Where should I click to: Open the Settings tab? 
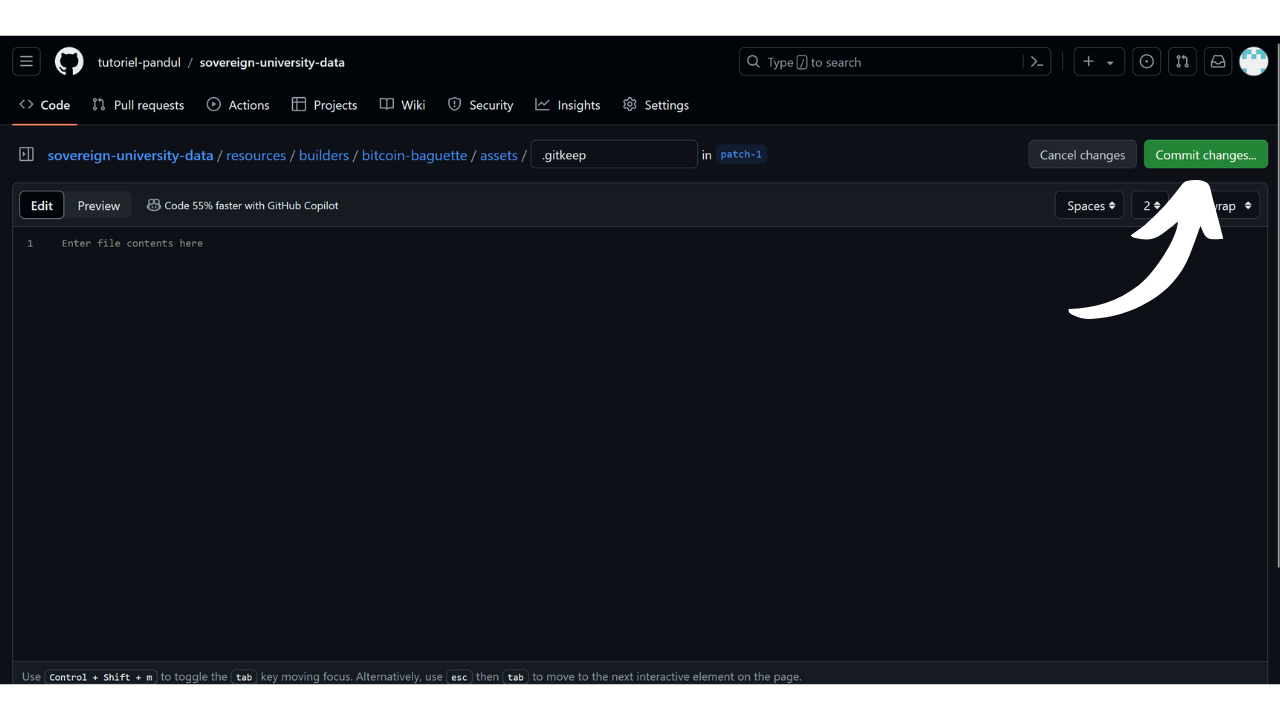(x=655, y=105)
